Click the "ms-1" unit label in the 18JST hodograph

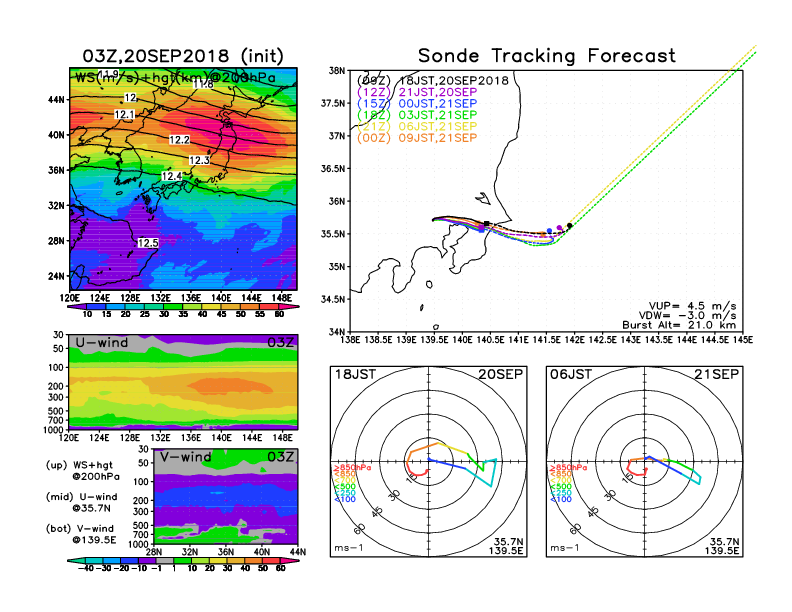[349, 548]
